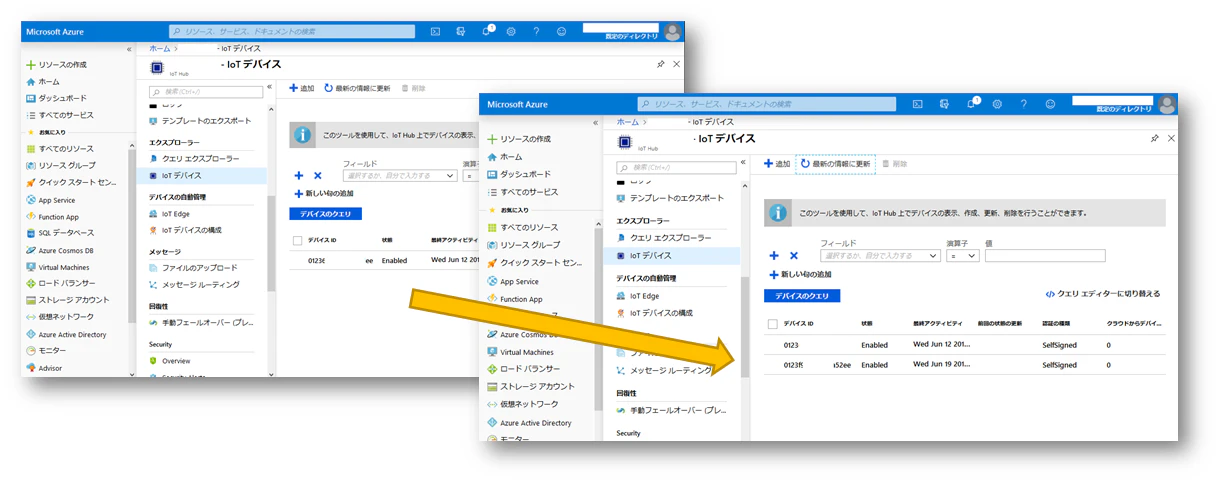This screenshot has height=483, width=1220.
Task: Select すべてのサービス in front window sidebar
Action: pos(522,191)
